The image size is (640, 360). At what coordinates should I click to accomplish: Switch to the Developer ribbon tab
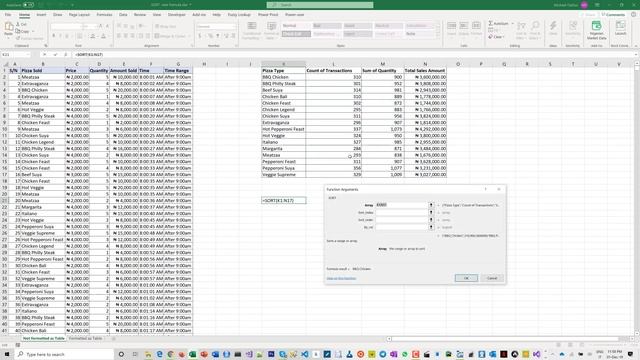coord(176,15)
